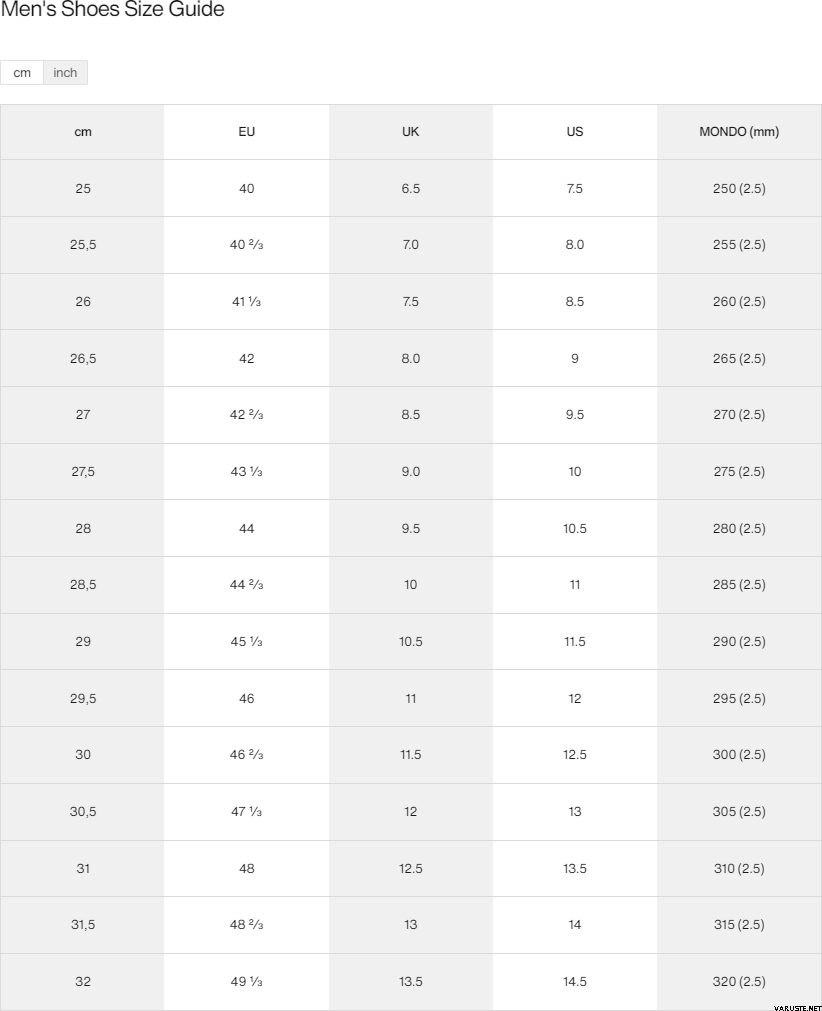Click the EU column header
Viewport: 822px width, 1011px height.
[x=247, y=132]
